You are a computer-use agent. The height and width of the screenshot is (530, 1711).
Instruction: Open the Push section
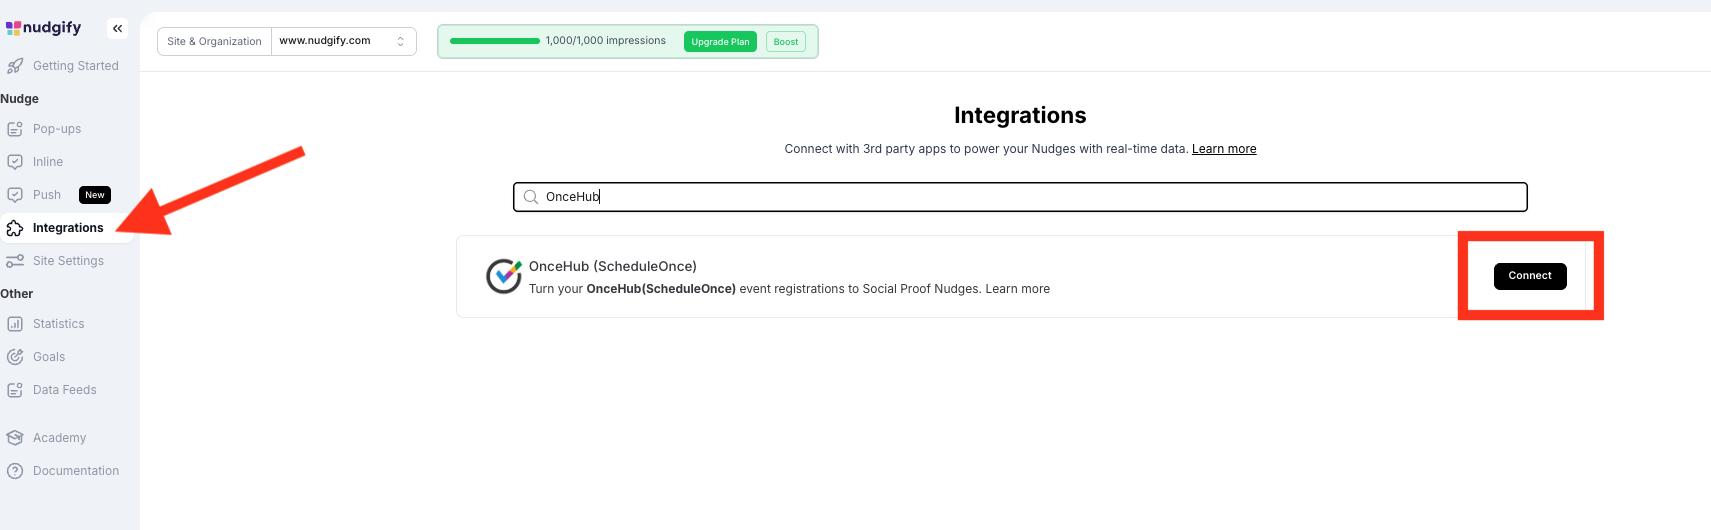coord(47,195)
